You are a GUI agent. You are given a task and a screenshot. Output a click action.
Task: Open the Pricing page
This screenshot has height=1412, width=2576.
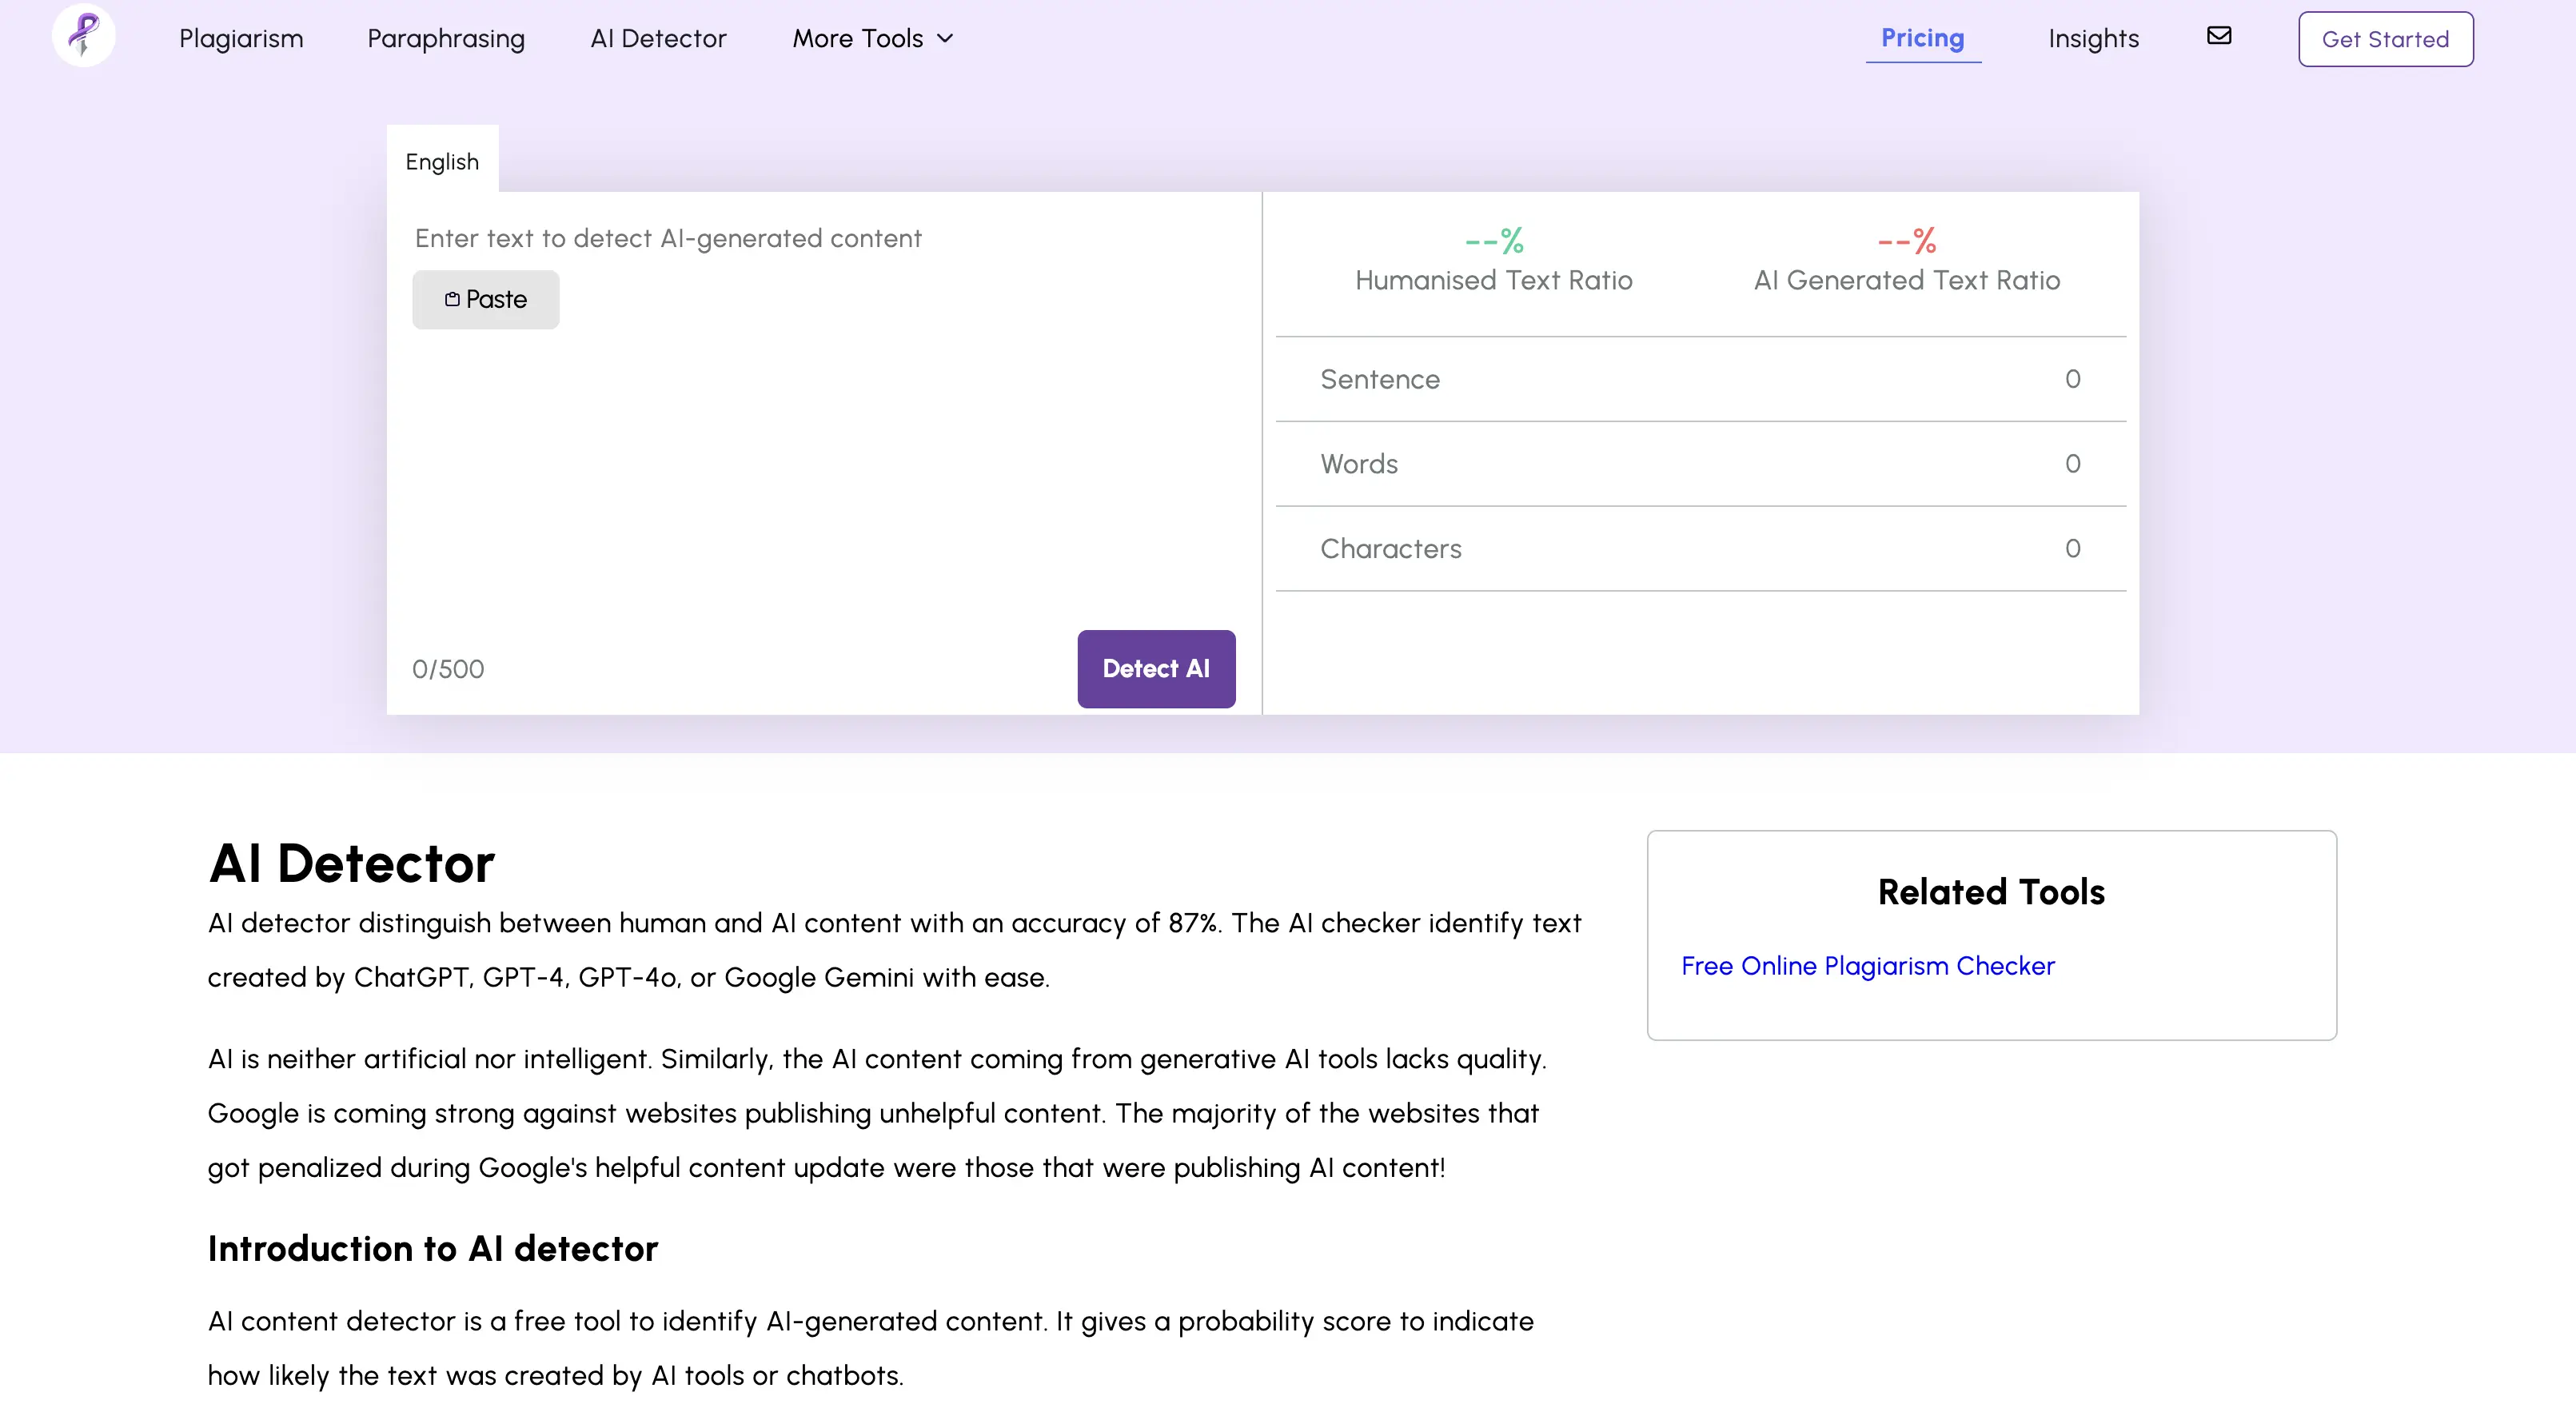[x=1922, y=39]
